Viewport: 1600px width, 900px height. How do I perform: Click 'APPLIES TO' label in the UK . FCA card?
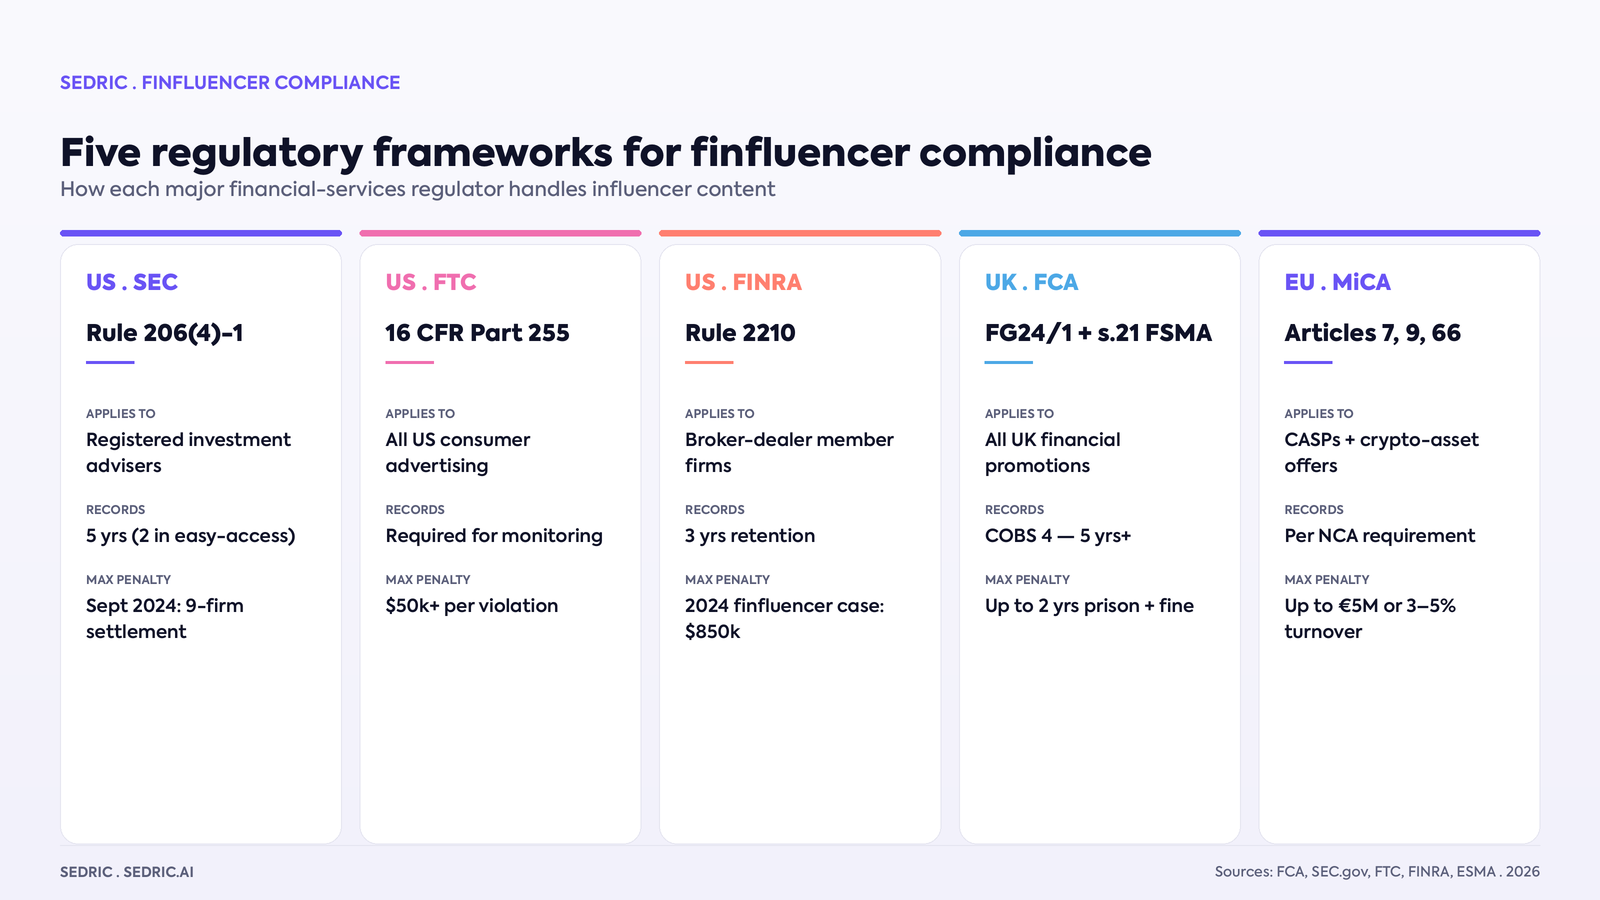(x=1020, y=414)
